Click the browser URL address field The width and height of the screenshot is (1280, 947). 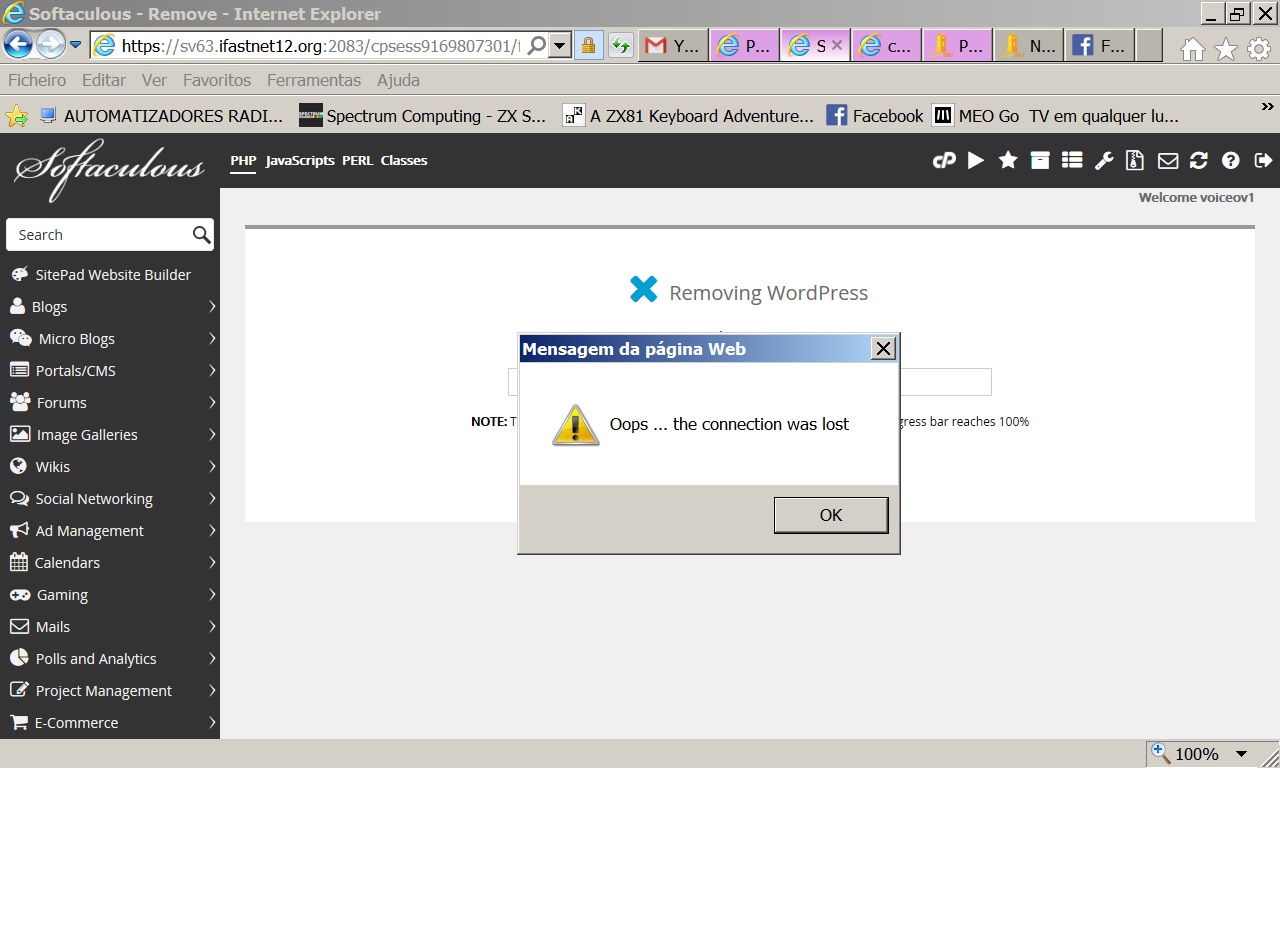322,45
